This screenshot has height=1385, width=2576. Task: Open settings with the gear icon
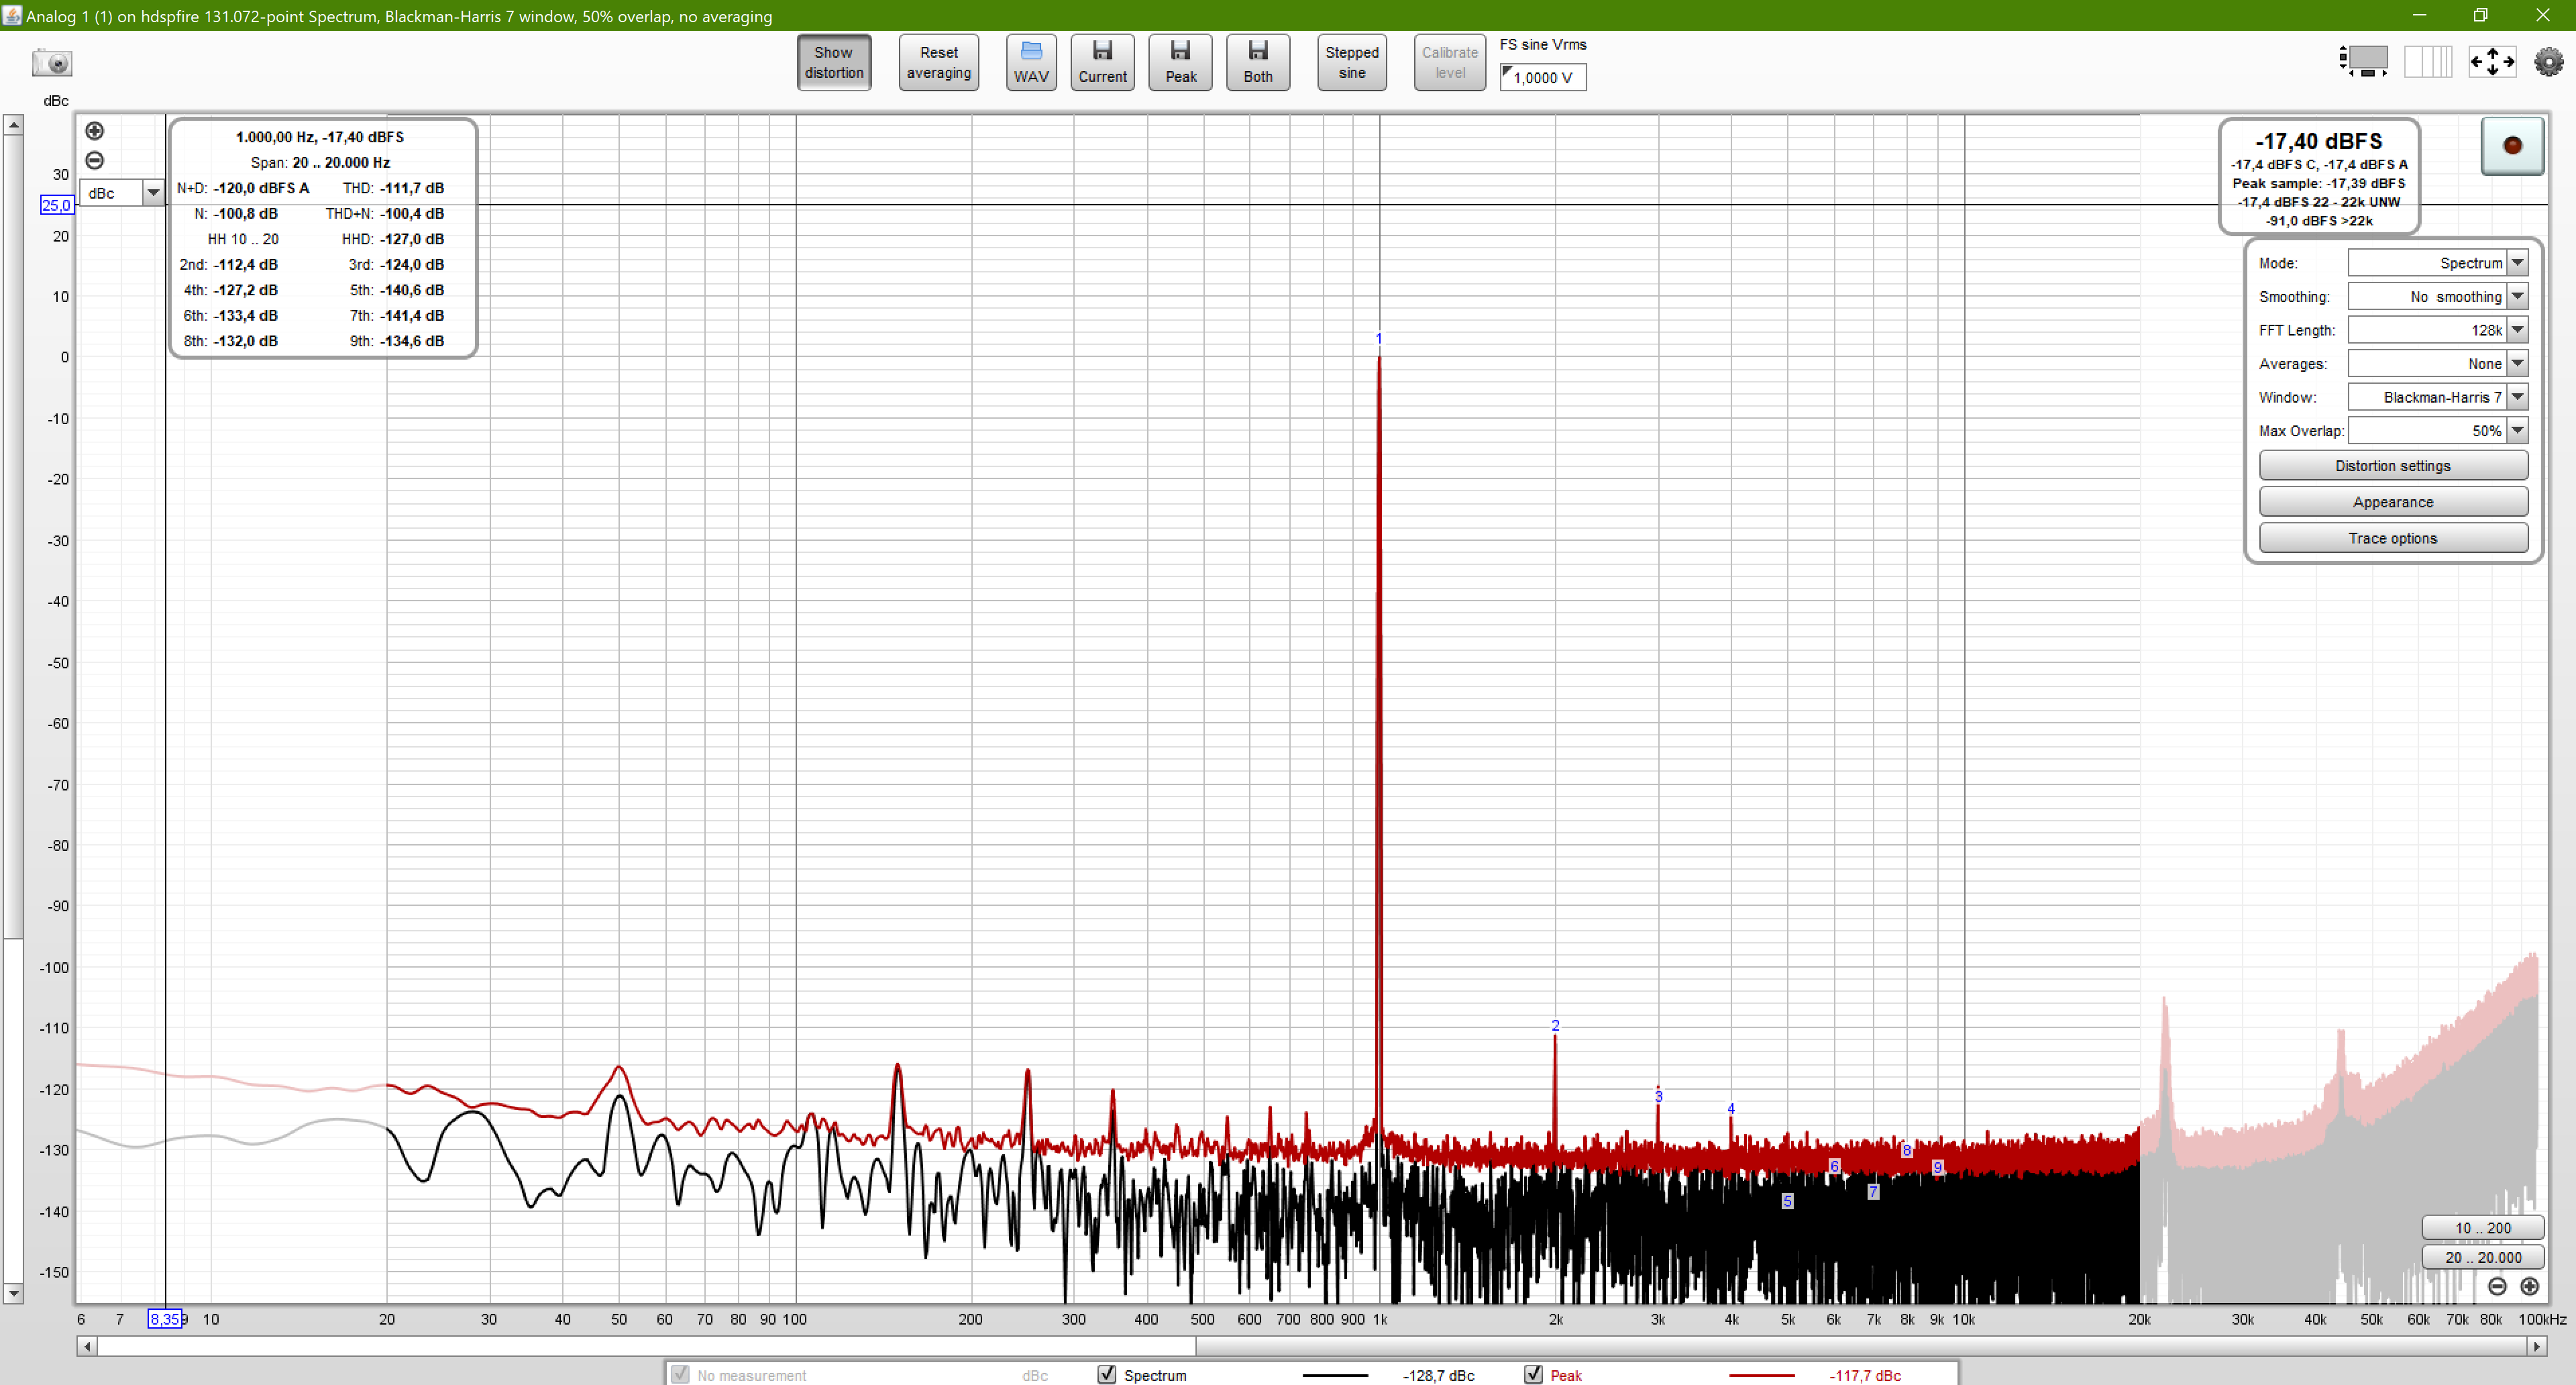[x=2548, y=62]
